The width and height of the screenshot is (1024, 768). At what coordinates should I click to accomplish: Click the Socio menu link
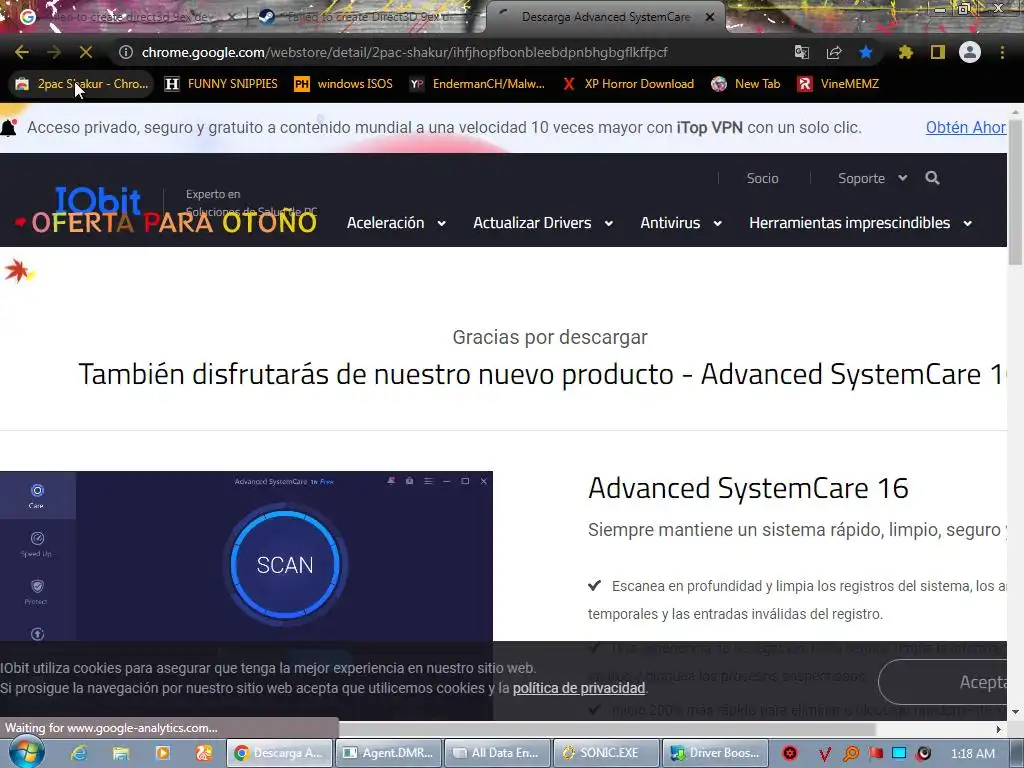click(762, 178)
